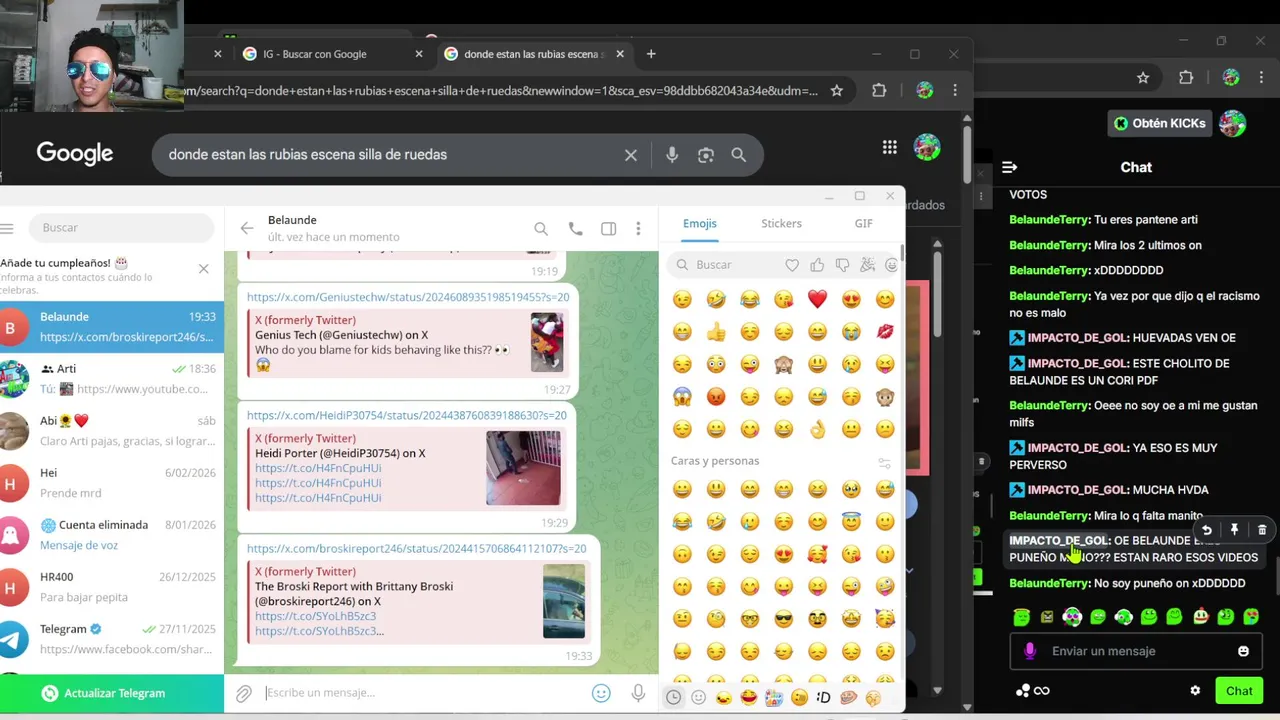
Task: Focus Telegram Buscar chats field
Action: [x=122, y=228]
